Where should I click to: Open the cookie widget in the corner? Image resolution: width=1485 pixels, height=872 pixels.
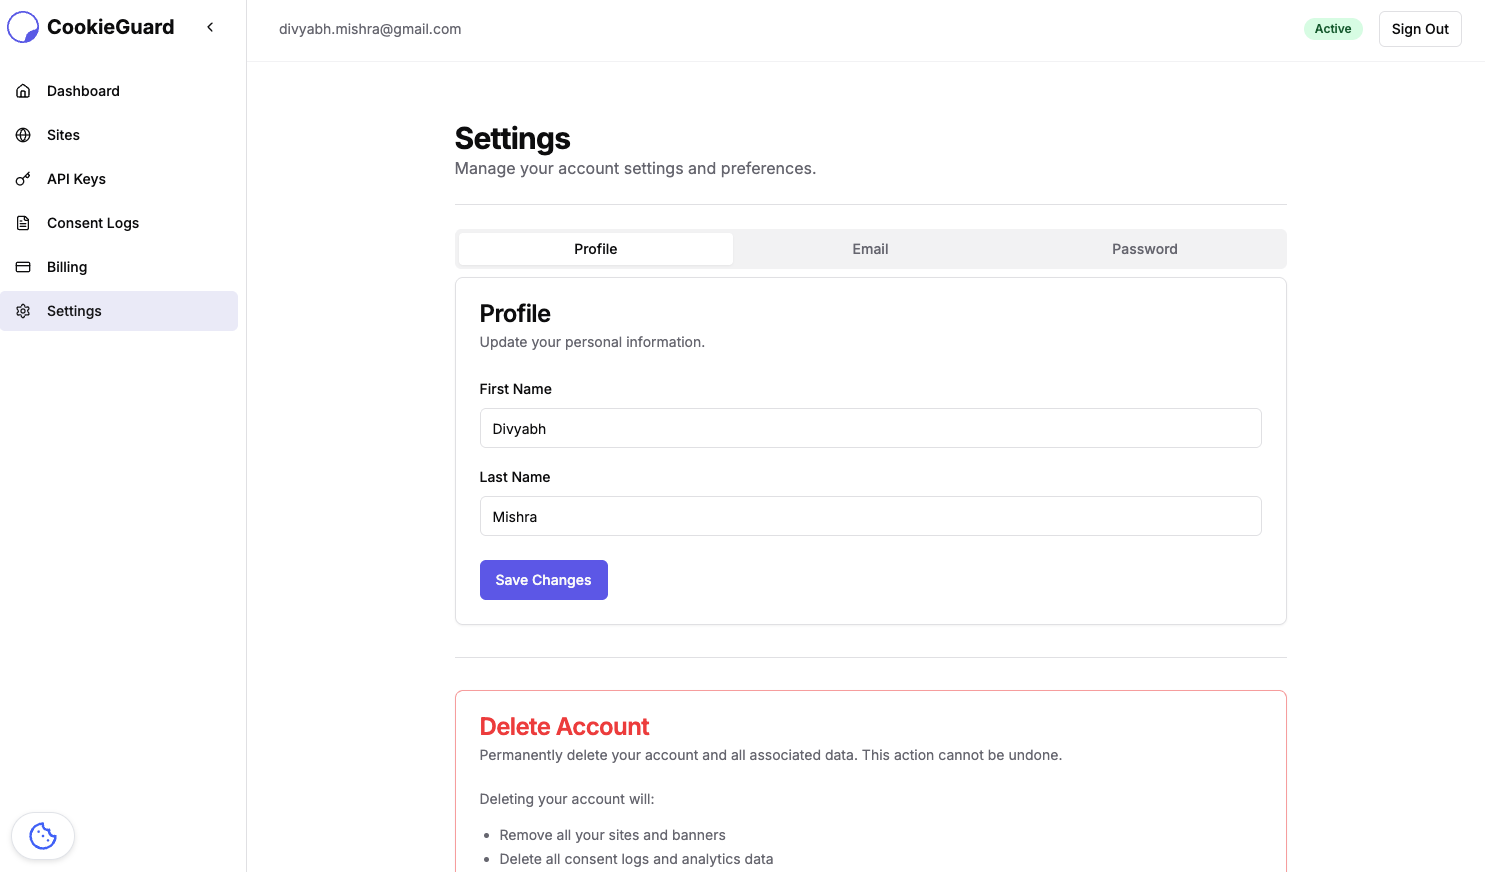tap(43, 836)
